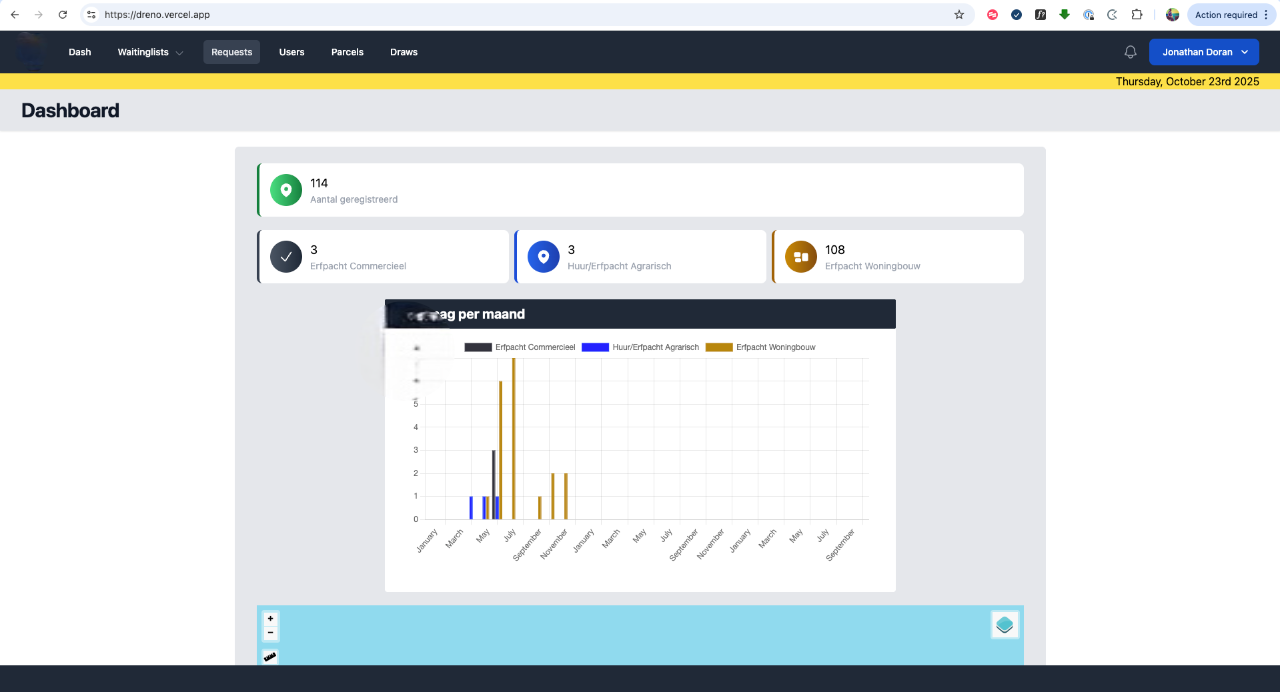The height and width of the screenshot is (692, 1280).
Task: Open the Users page
Action: coord(292,52)
